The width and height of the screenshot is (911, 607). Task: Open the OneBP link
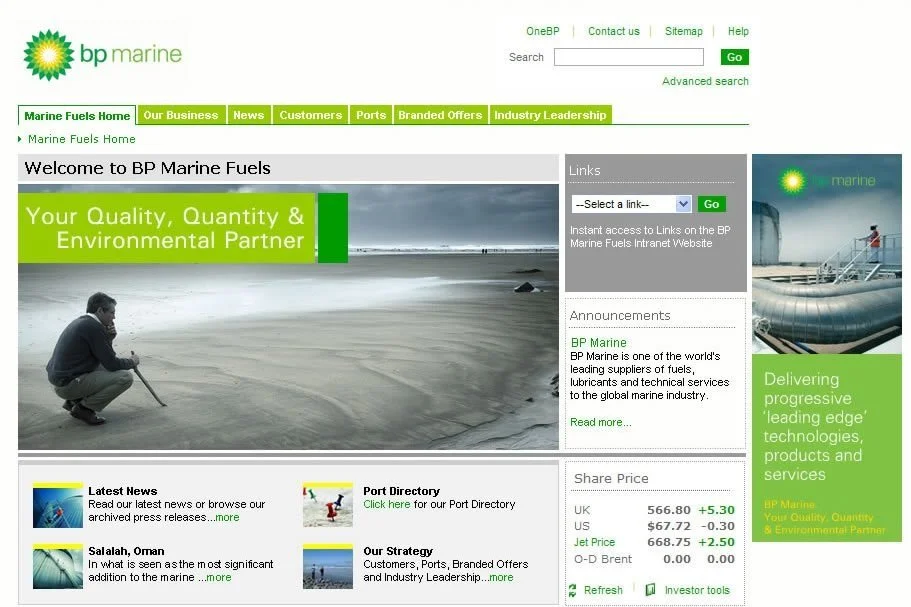click(x=543, y=31)
